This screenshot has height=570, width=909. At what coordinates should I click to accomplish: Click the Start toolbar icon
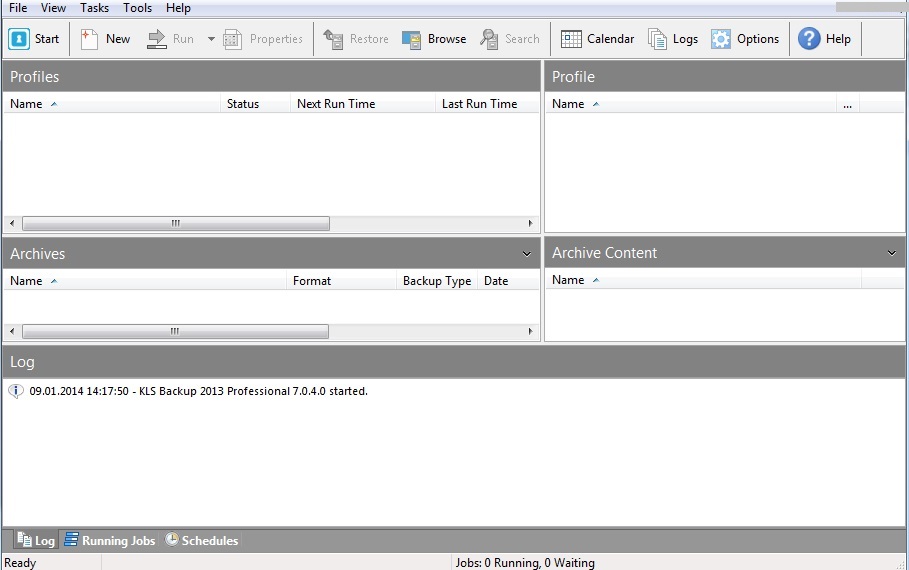point(20,39)
